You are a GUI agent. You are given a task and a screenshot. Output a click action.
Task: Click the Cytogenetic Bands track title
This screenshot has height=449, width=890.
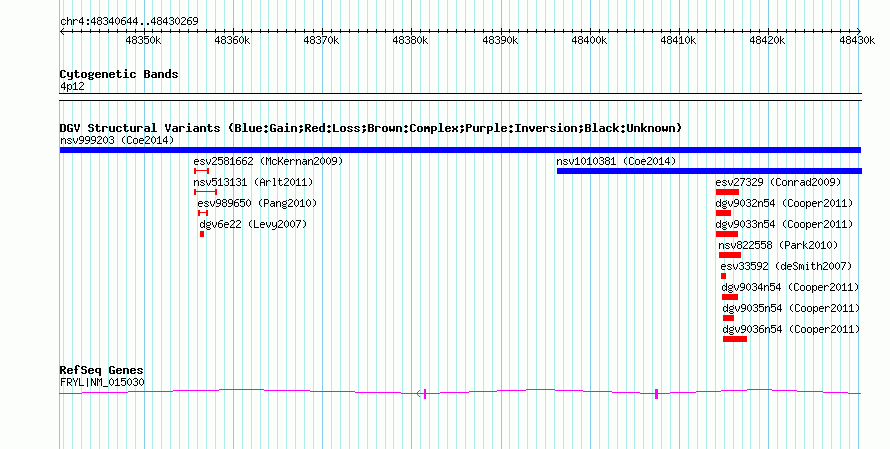pos(119,74)
